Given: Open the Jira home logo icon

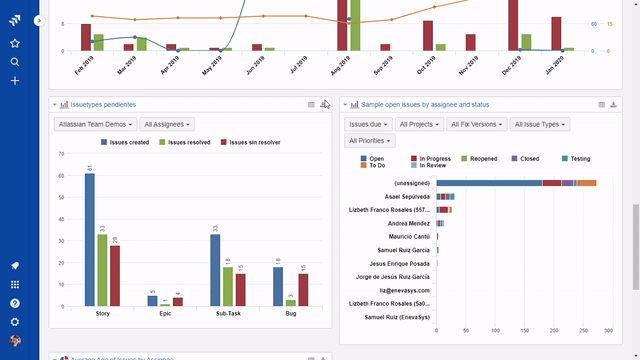Looking at the screenshot, I should pyautogui.click(x=15, y=20).
